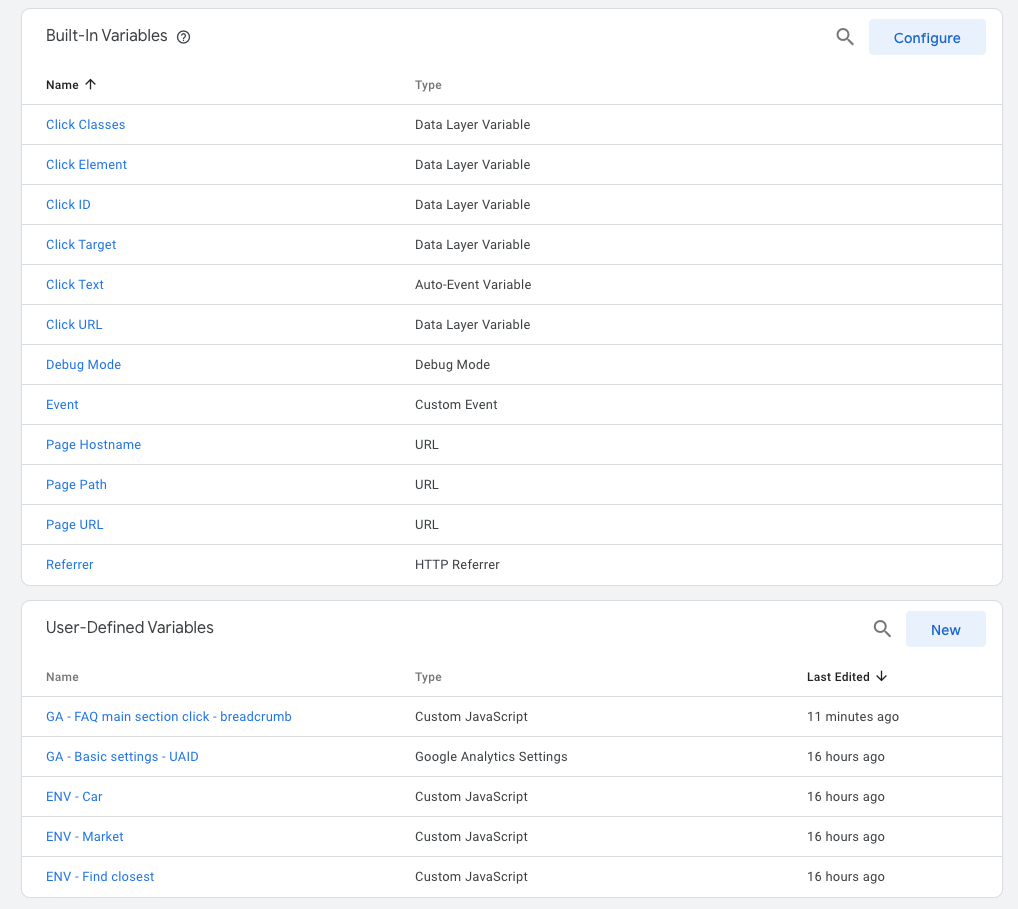Open GA - Basic settings - UAID variable
The height and width of the screenshot is (909, 1018).
click(x=122, y=756)
